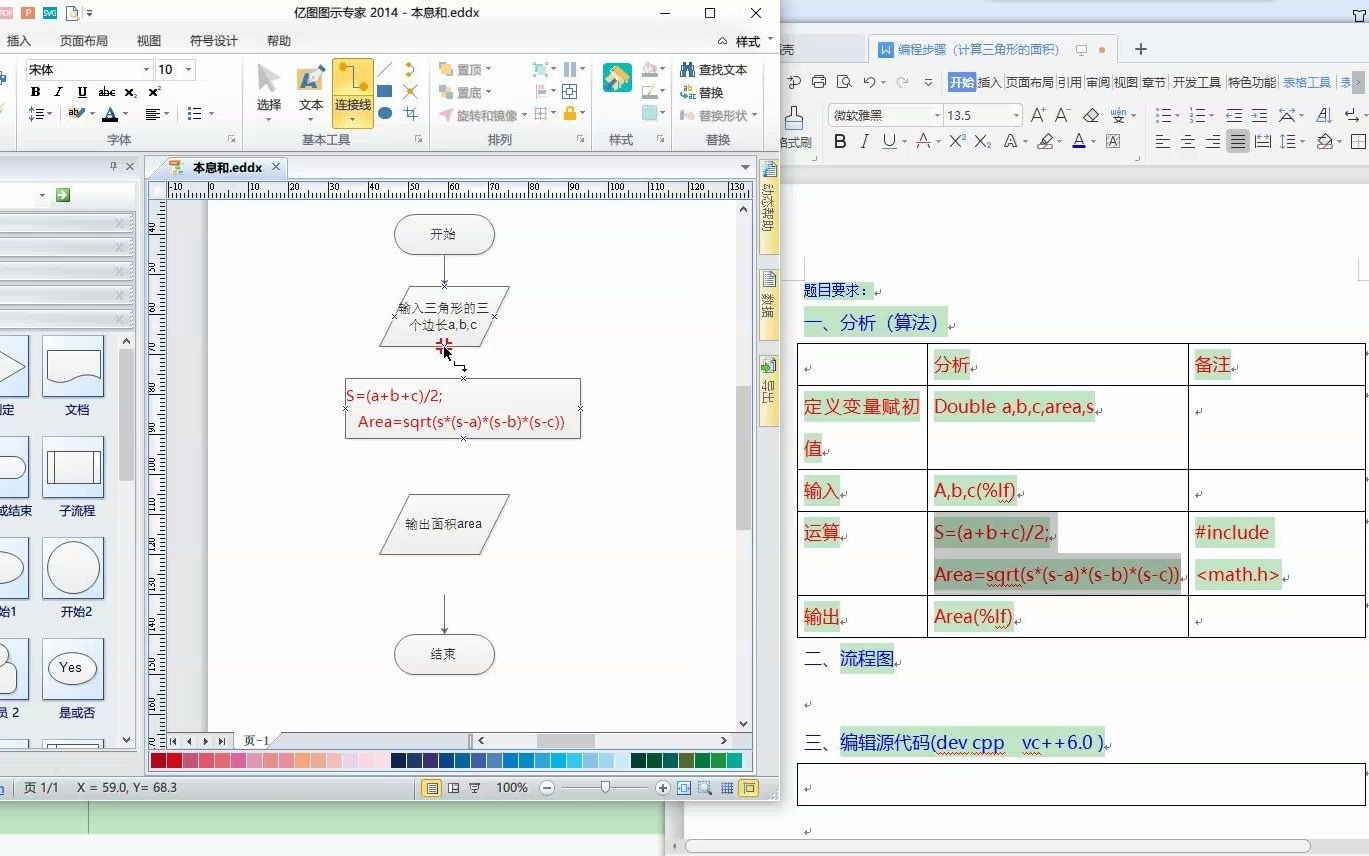Select the 文档 document shape
Image resolution: width=1369 pixels, height=856 pixels.
click(x=75, y=375)
